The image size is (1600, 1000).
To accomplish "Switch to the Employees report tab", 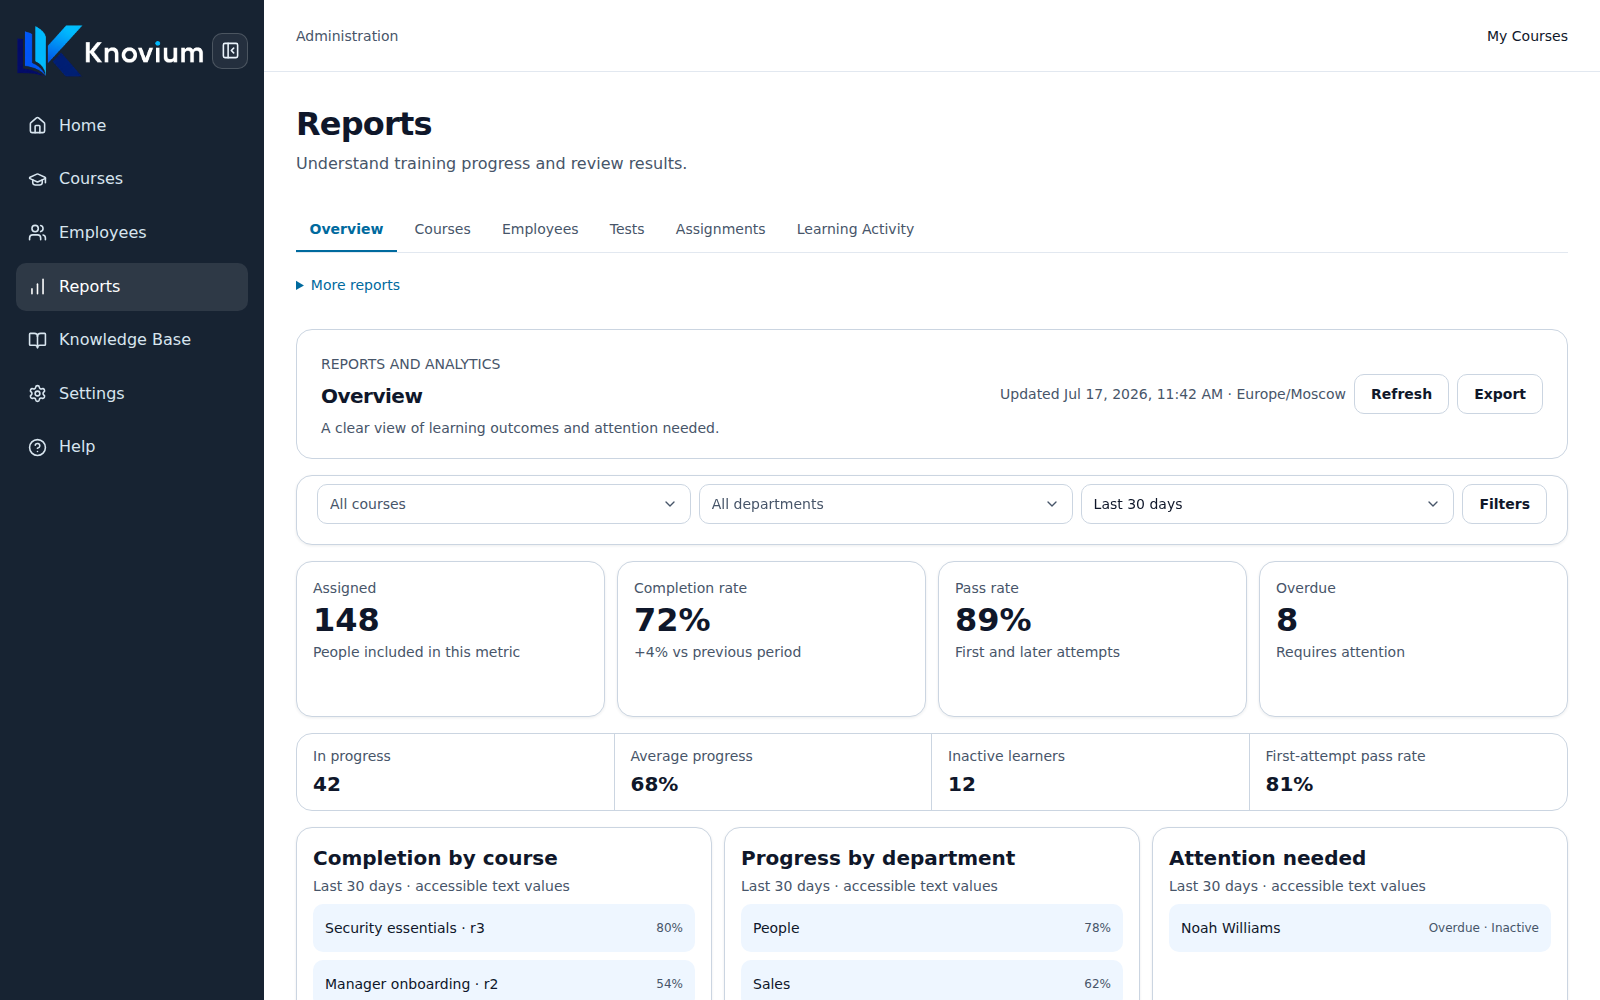I will click(x=540, y=229).
